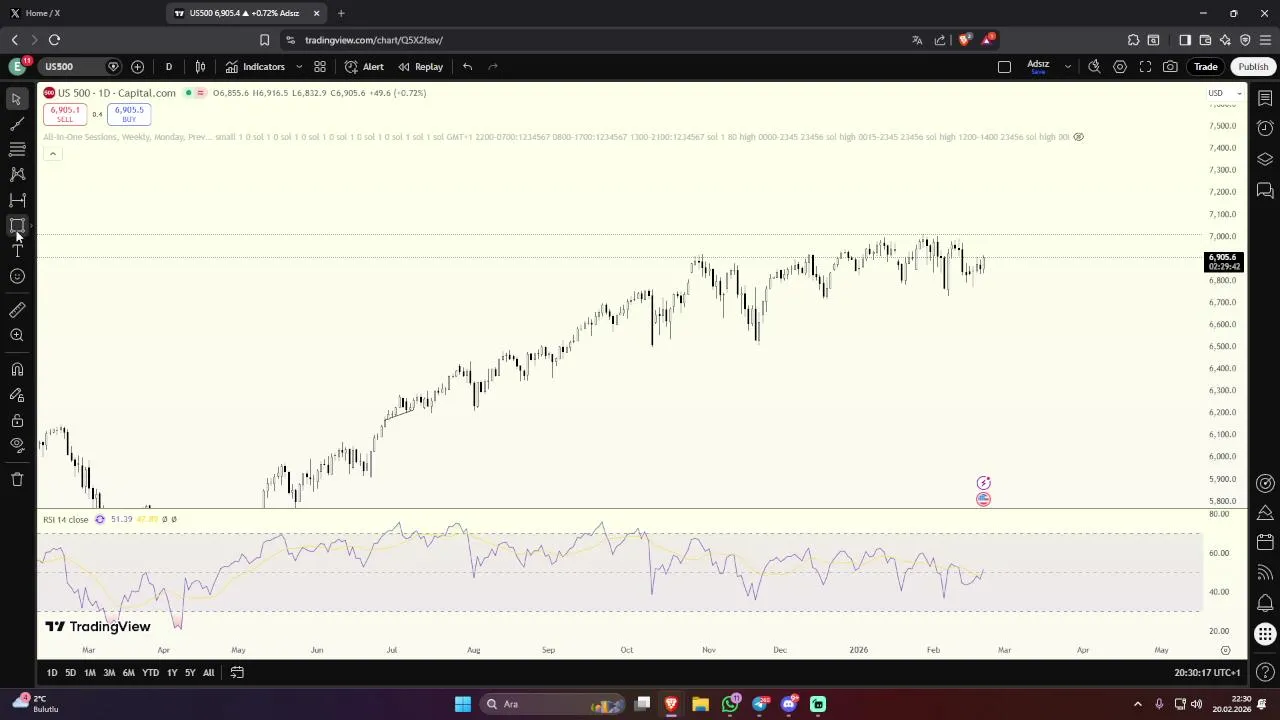Enter fullscreen mode
This screenshot has width=1280, height=720.
coord(1145,67)
